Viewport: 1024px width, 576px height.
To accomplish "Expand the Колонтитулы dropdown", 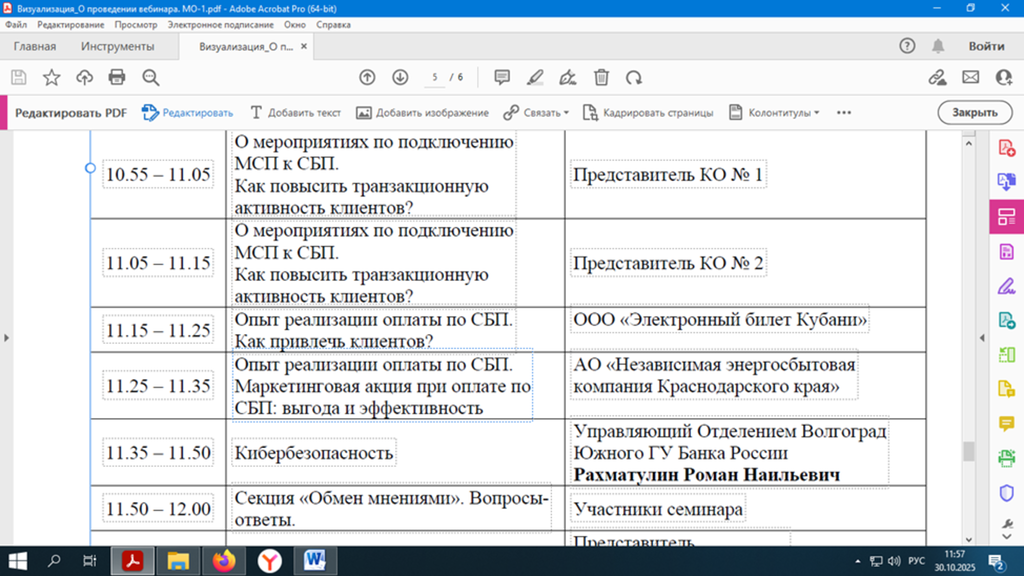I will coord(774,113).
